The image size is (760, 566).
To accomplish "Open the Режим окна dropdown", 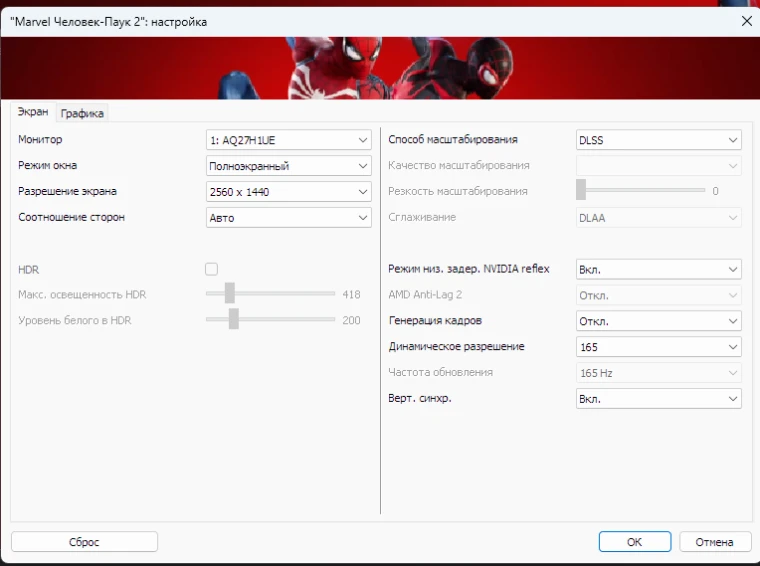I will tap(288, 166).
